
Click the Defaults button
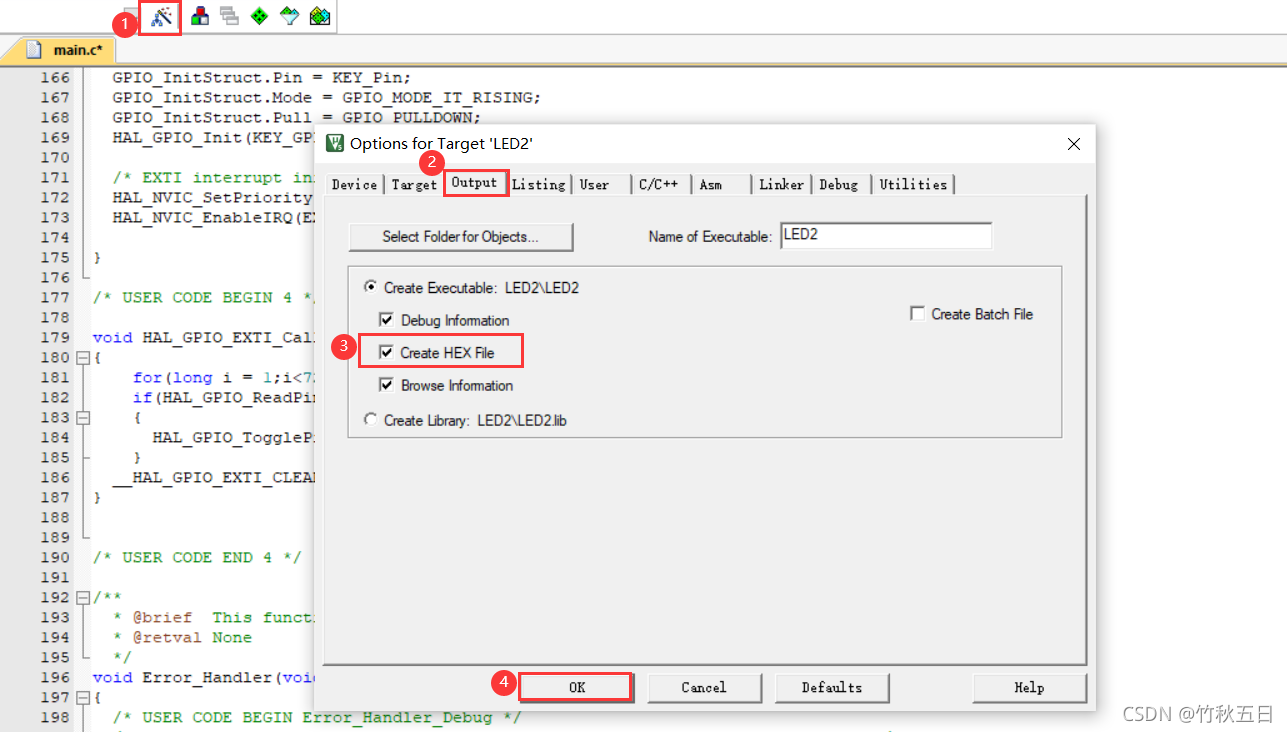(x=831, y=688)
